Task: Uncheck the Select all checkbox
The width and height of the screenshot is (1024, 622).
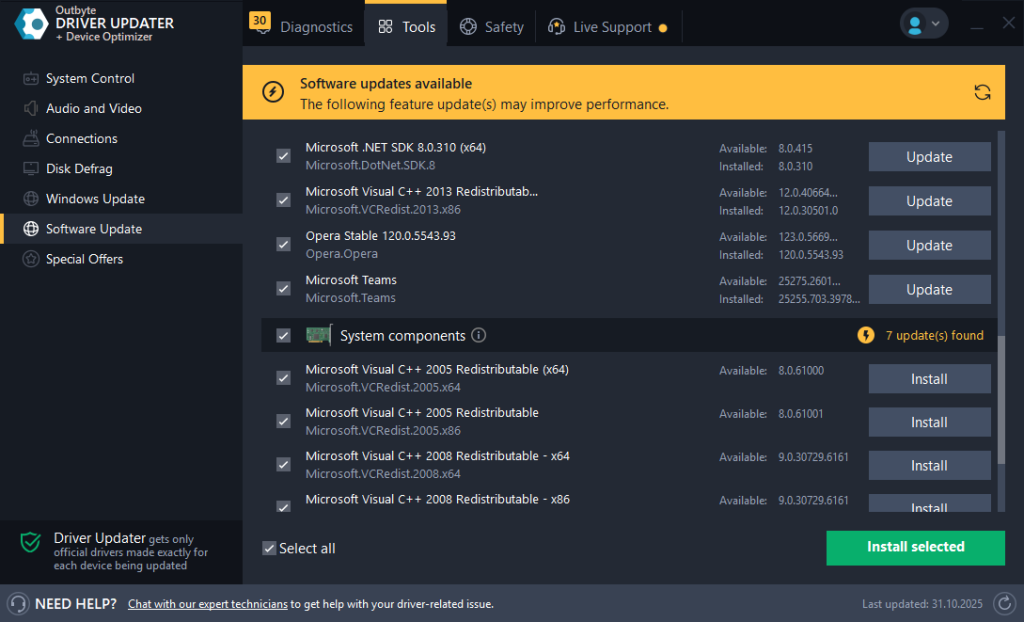Action: click(269, 548)
